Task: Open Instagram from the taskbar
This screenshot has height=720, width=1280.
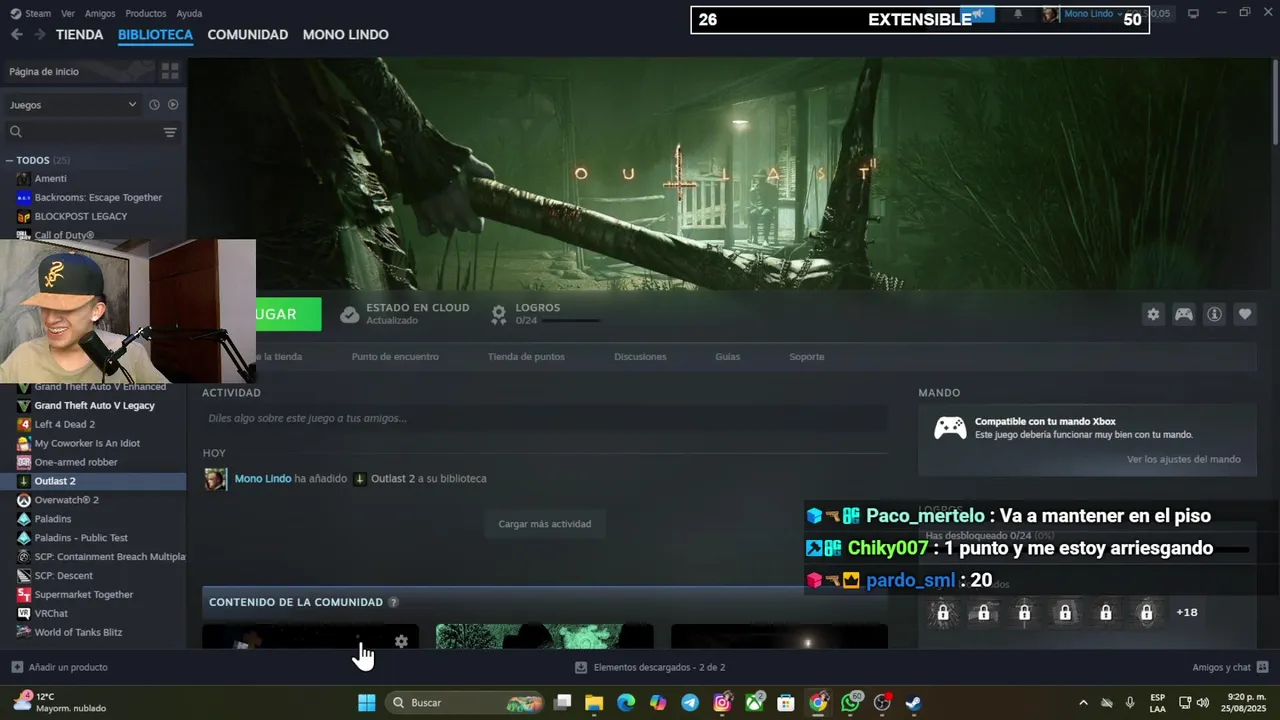Action: coord(722,702)
